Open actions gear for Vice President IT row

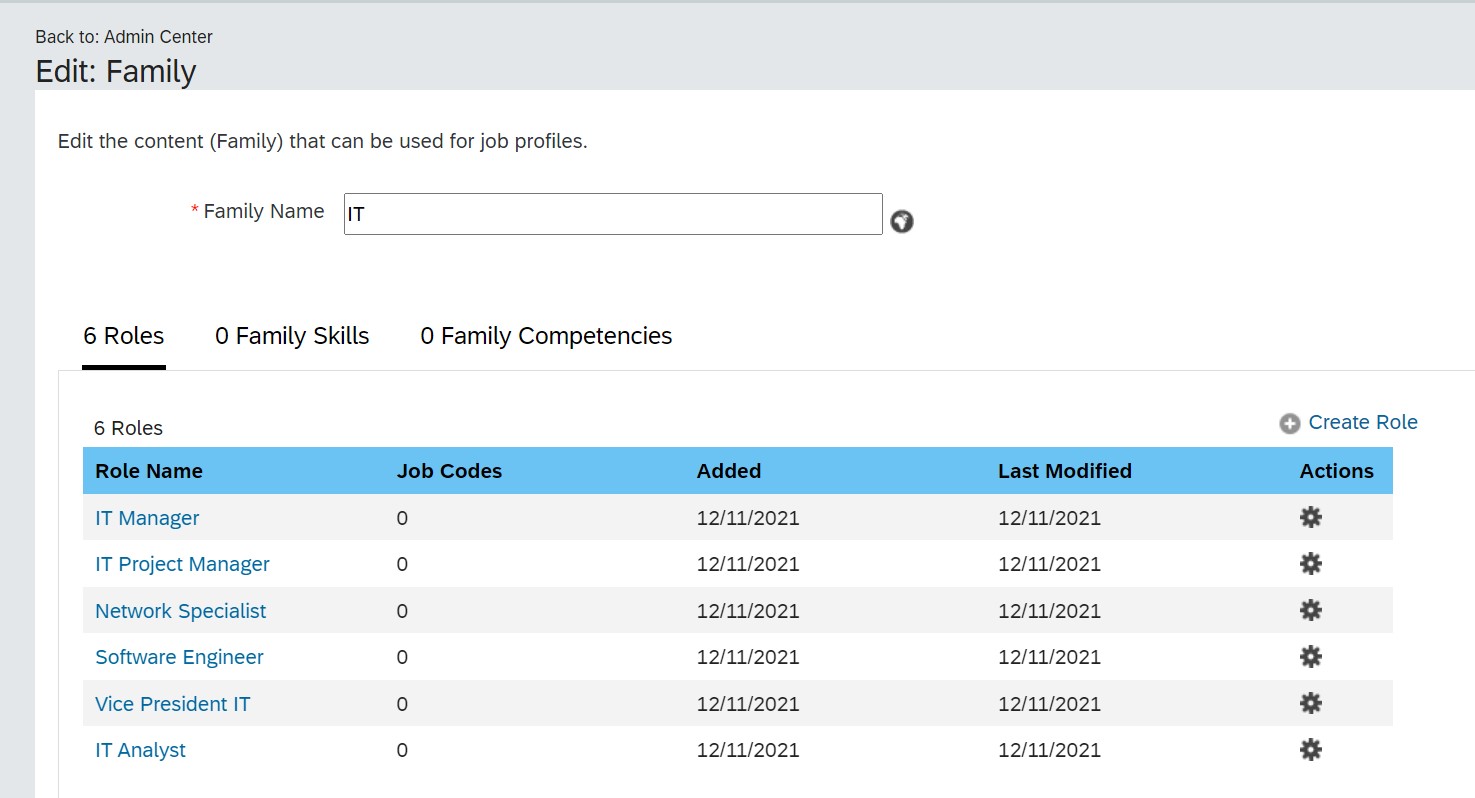coord(1310,703)
